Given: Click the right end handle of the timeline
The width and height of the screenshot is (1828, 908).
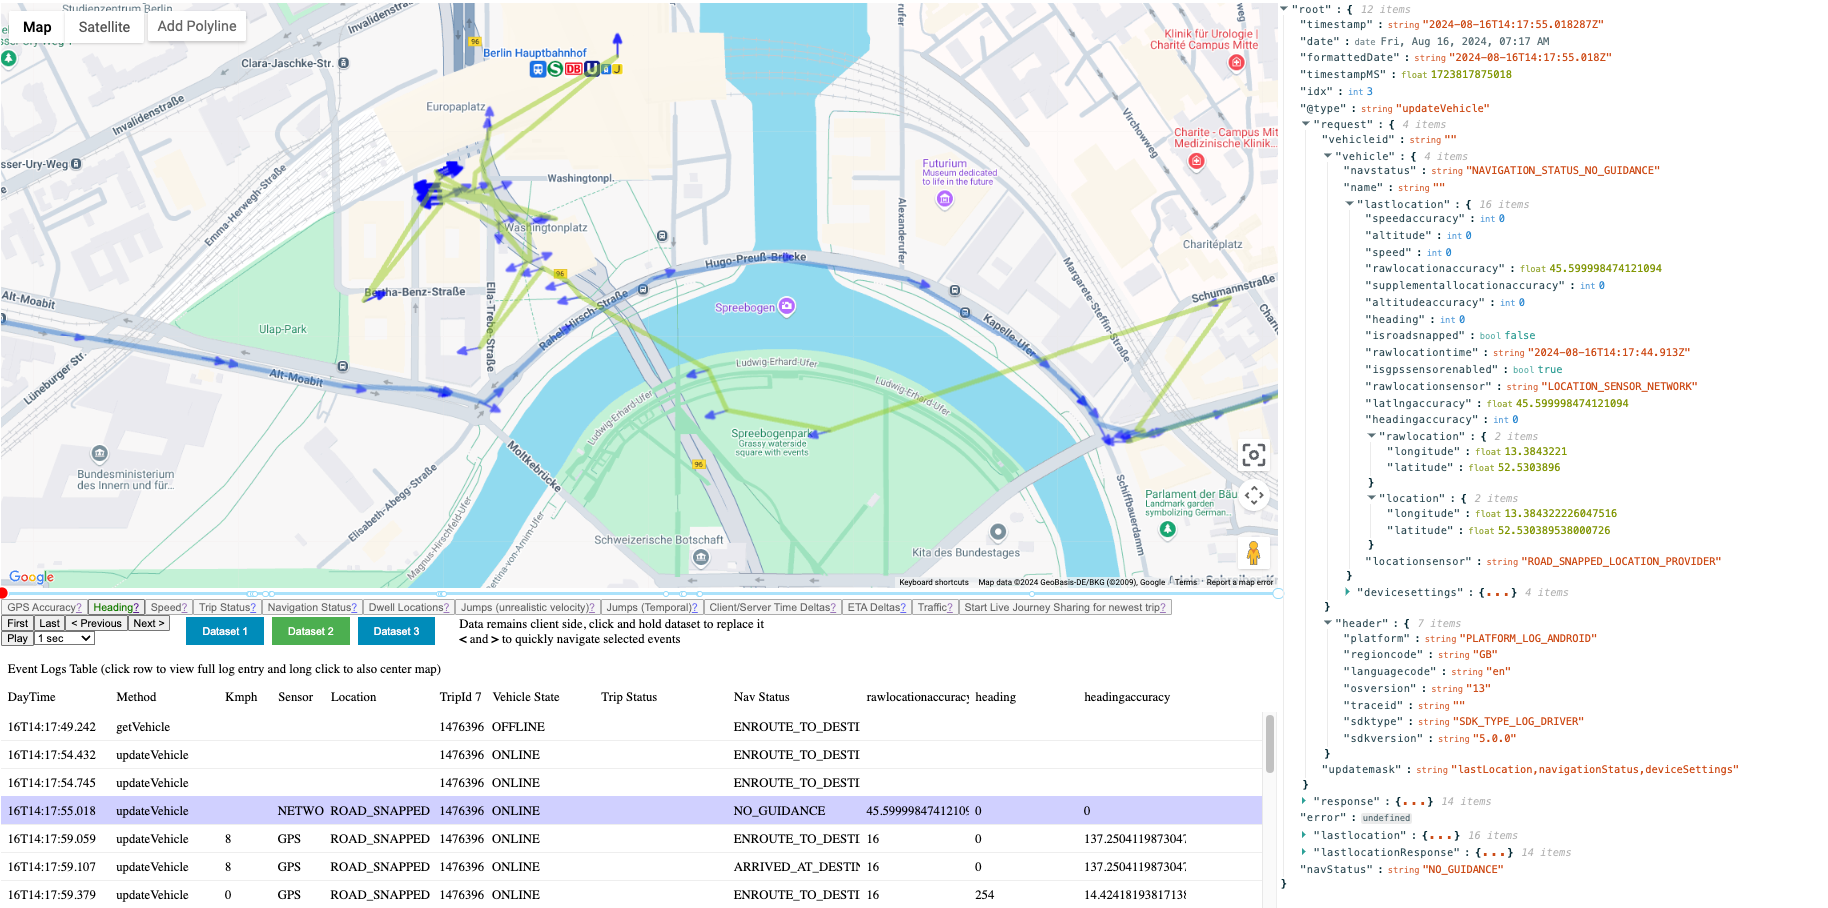Looking at the screenshot, I should (1278, 594).
